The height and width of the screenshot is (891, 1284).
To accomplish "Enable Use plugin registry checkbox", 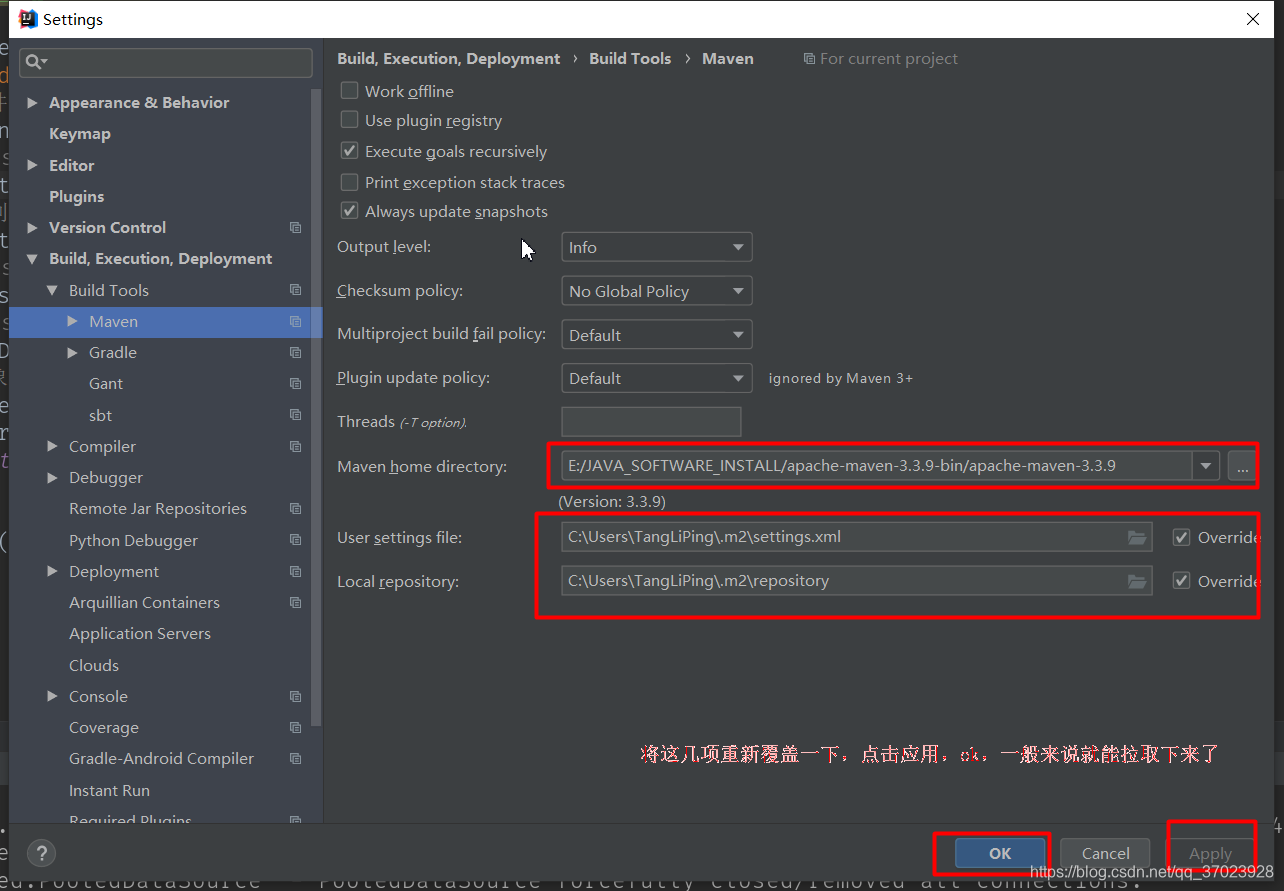I will (x=349, y=120).
